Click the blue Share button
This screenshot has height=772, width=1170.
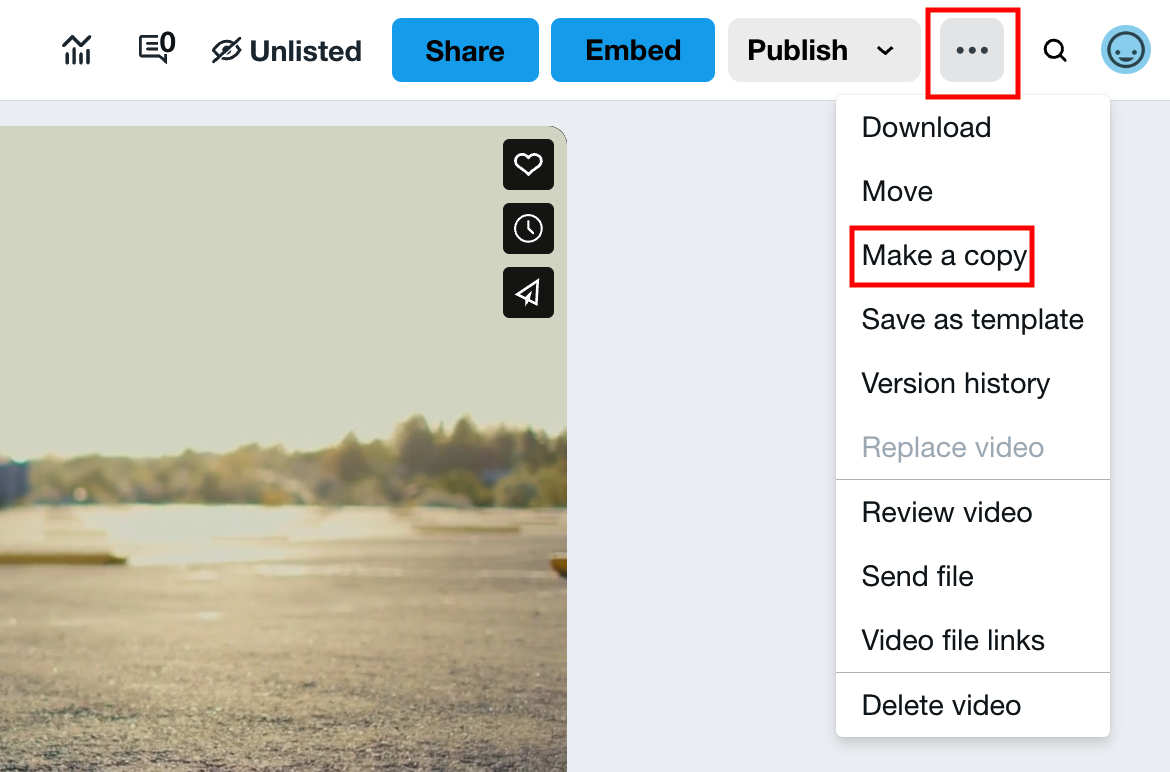click(465, 50)
